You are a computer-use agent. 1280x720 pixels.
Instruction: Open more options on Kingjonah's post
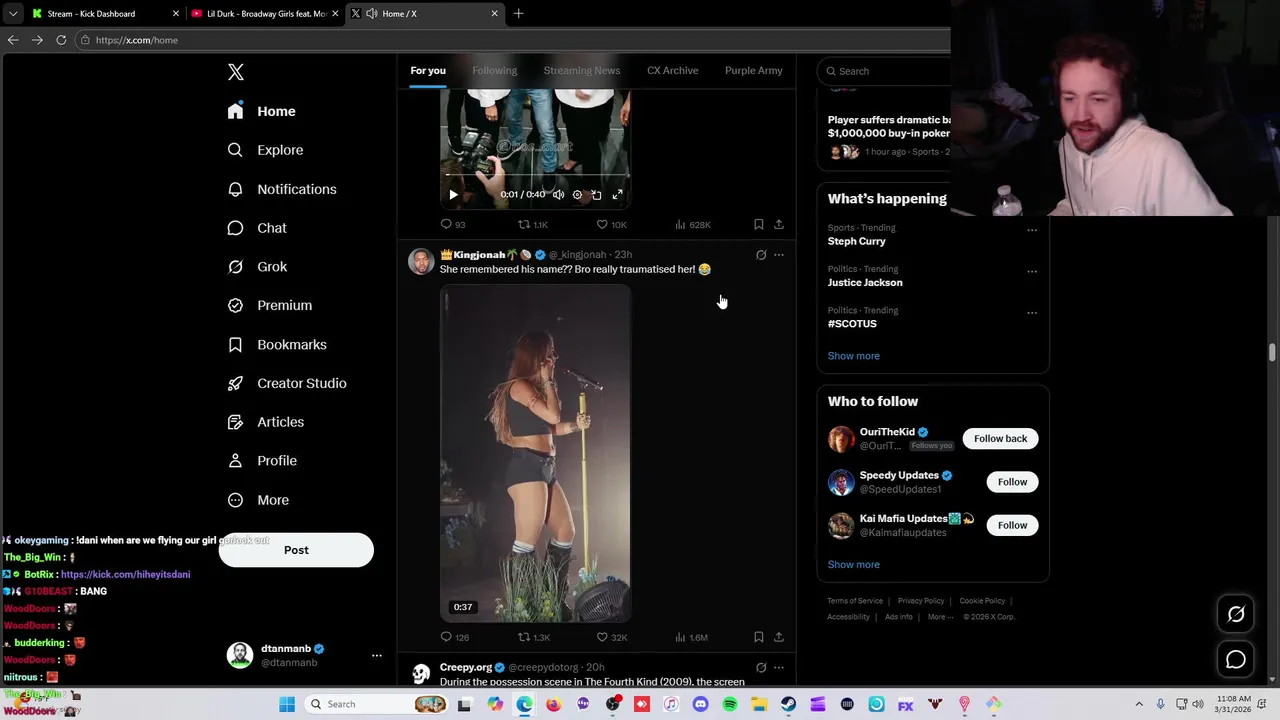(779, 255)
